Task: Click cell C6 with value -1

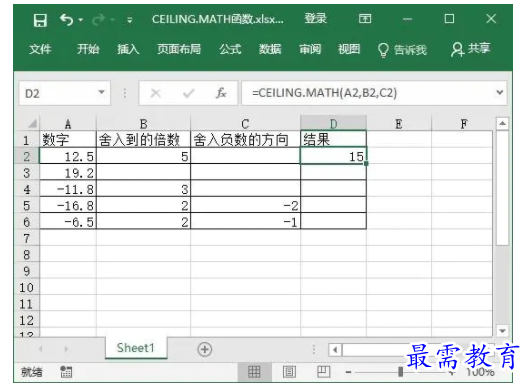Action: pyautogui.click(x=245, y=222)
